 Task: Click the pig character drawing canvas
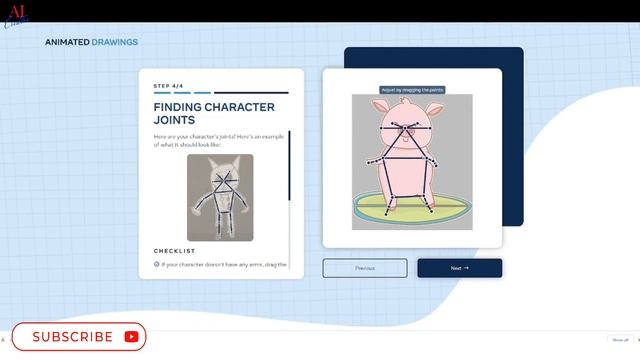tap(412, 162)
